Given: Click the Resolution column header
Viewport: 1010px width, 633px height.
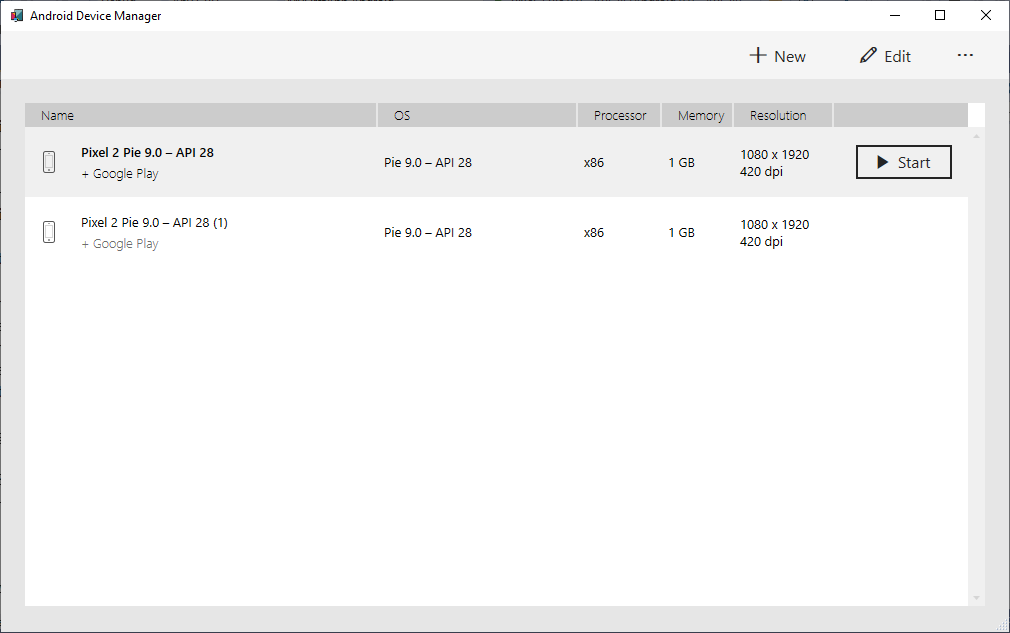Looking at the screenshot, I should (x=783, y=115).
